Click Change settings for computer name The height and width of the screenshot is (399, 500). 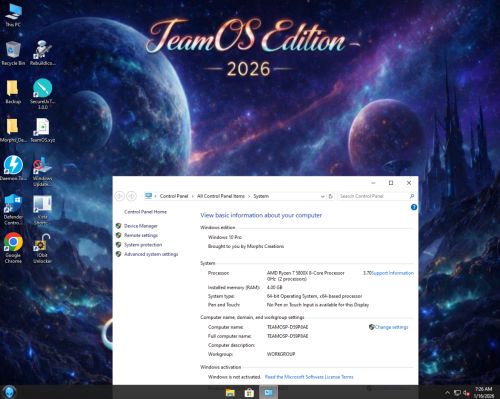[x=391, y=327]
